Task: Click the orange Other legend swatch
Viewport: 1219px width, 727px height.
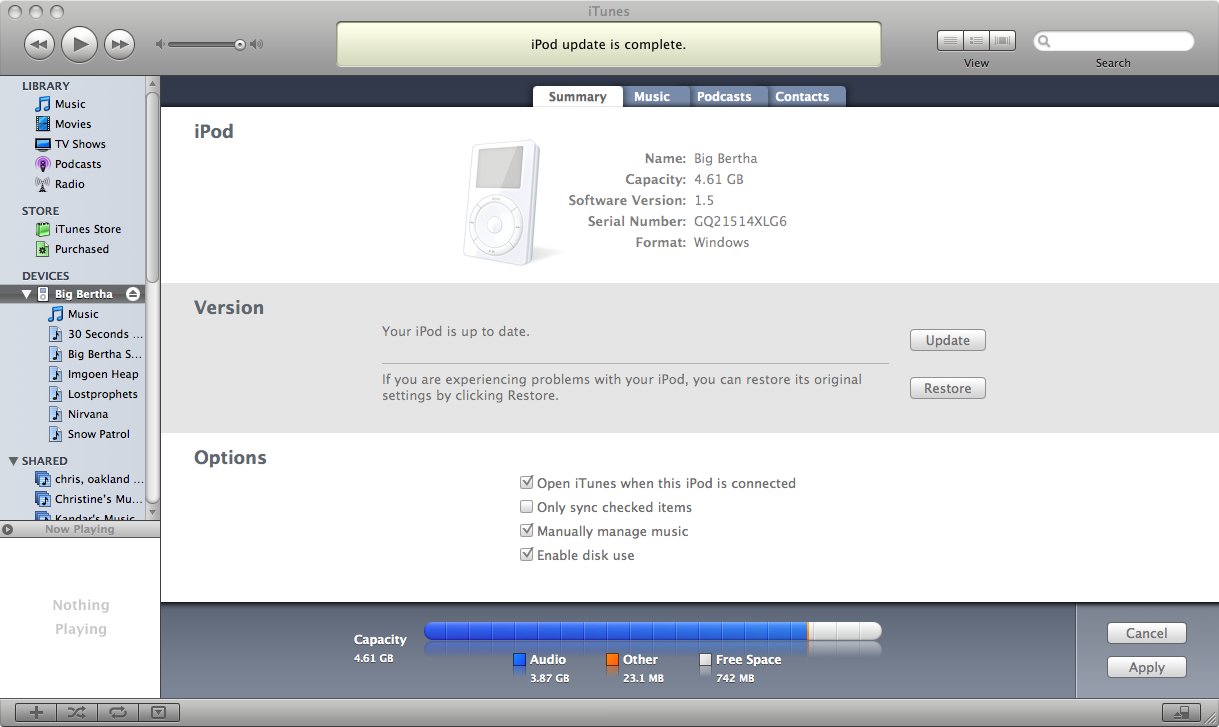Action: point(612,660)
